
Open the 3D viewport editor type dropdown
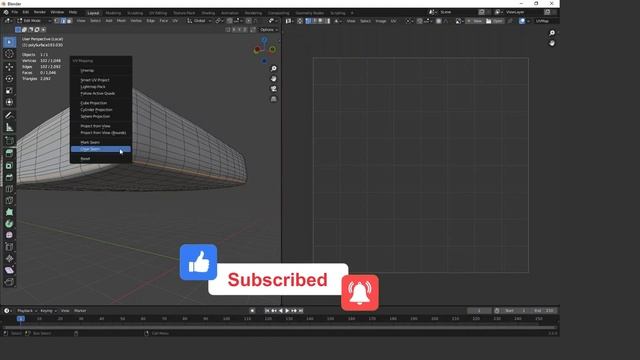(x=8, y=21)
